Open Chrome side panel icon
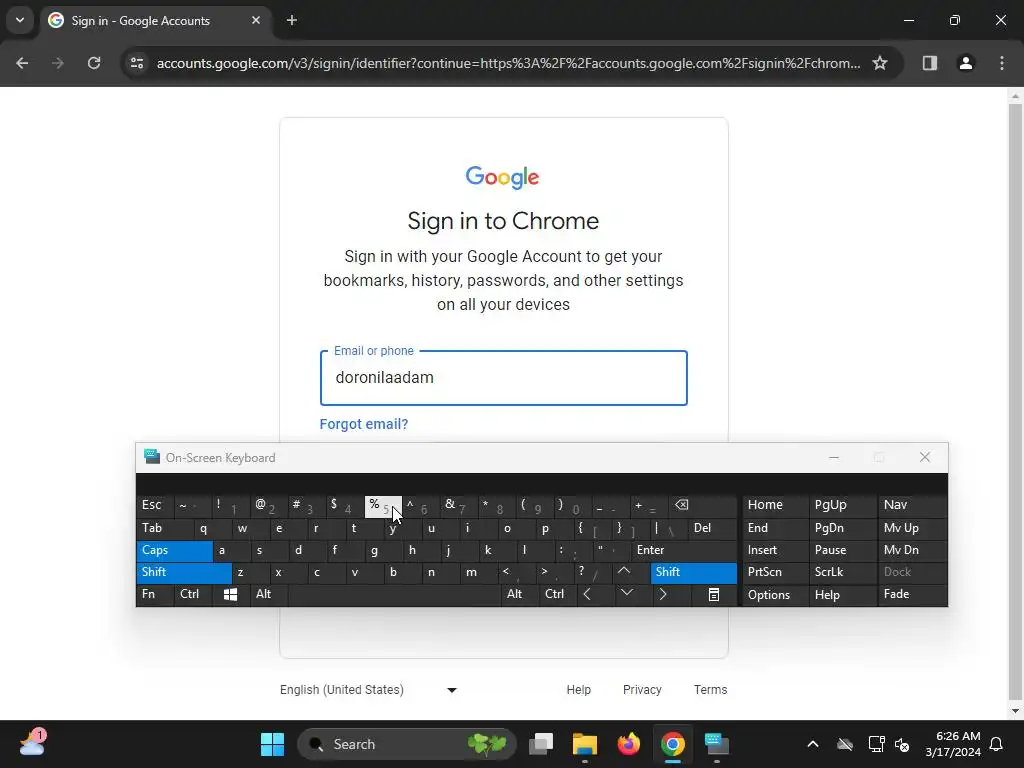Viewport: 1024px width, 768px height. point(930,63)
